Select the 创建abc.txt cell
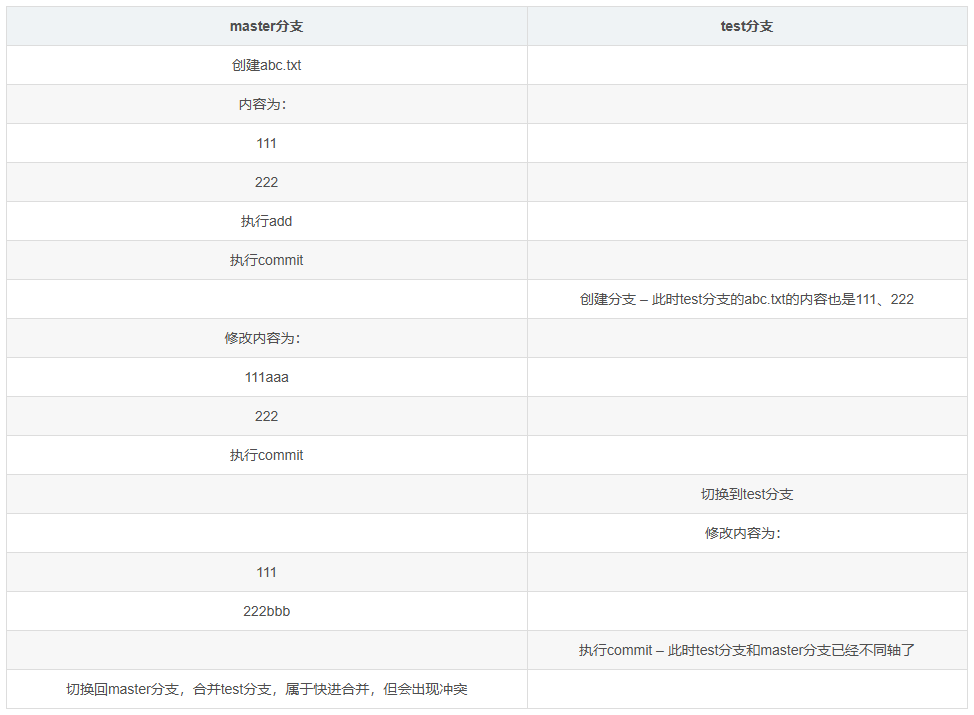The image size is (974, 715). pyautogui.click(x=266, y=65)
